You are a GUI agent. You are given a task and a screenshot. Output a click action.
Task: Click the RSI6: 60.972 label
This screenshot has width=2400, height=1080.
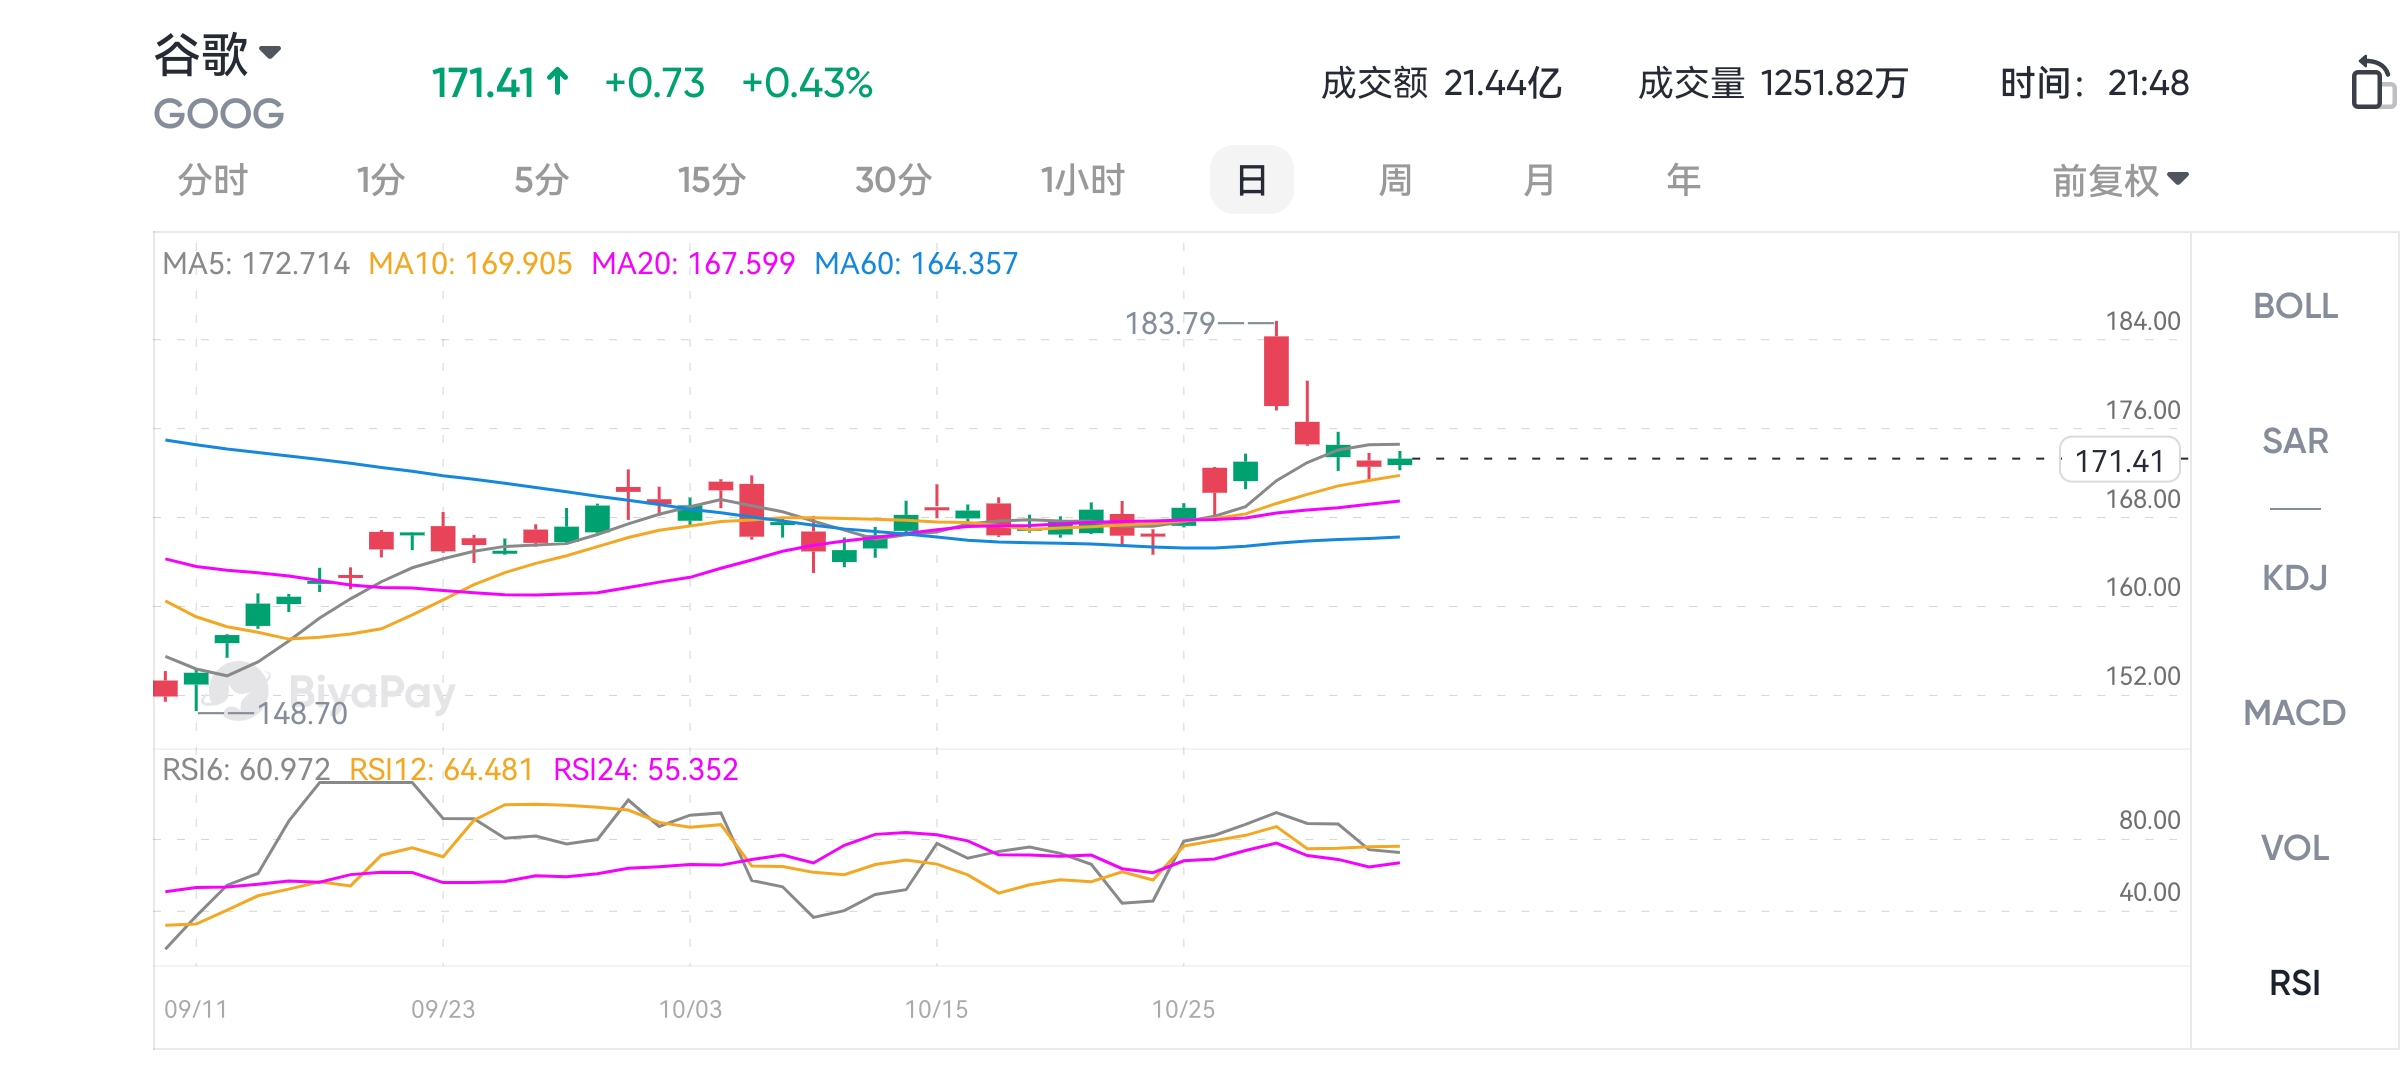pyautogui.click(x=246, y=770)
